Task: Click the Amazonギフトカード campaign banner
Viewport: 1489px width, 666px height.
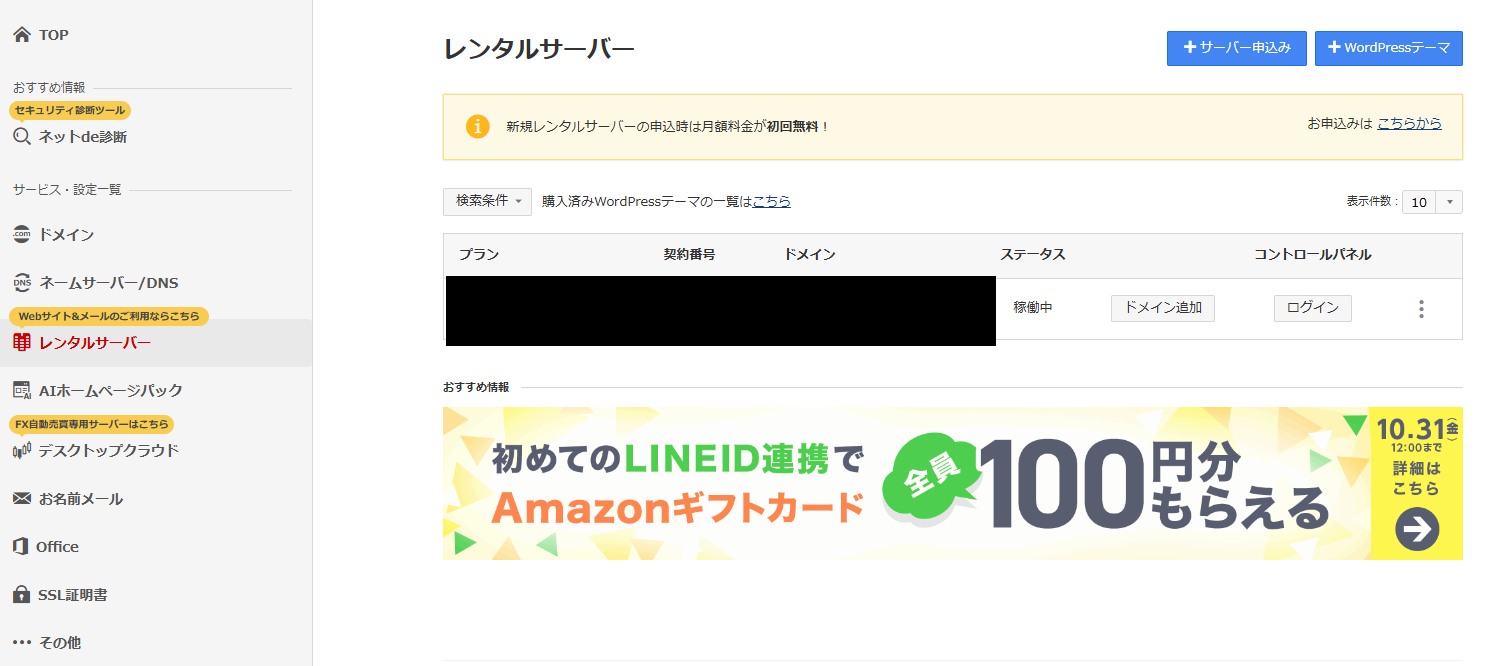Action: coord(952,483)
